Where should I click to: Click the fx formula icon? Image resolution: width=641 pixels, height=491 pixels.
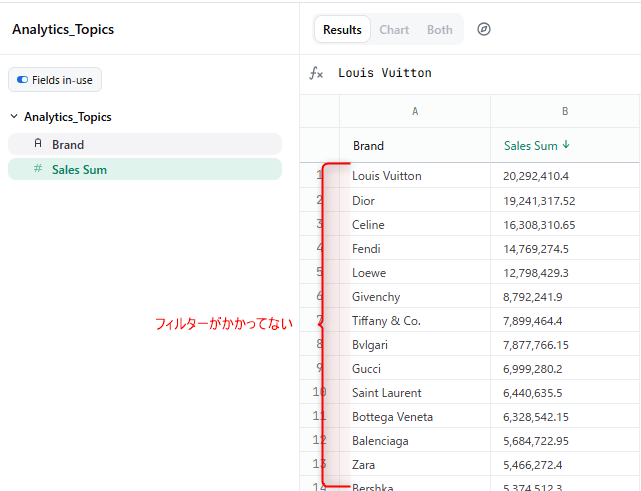click(x=316, y=73)
